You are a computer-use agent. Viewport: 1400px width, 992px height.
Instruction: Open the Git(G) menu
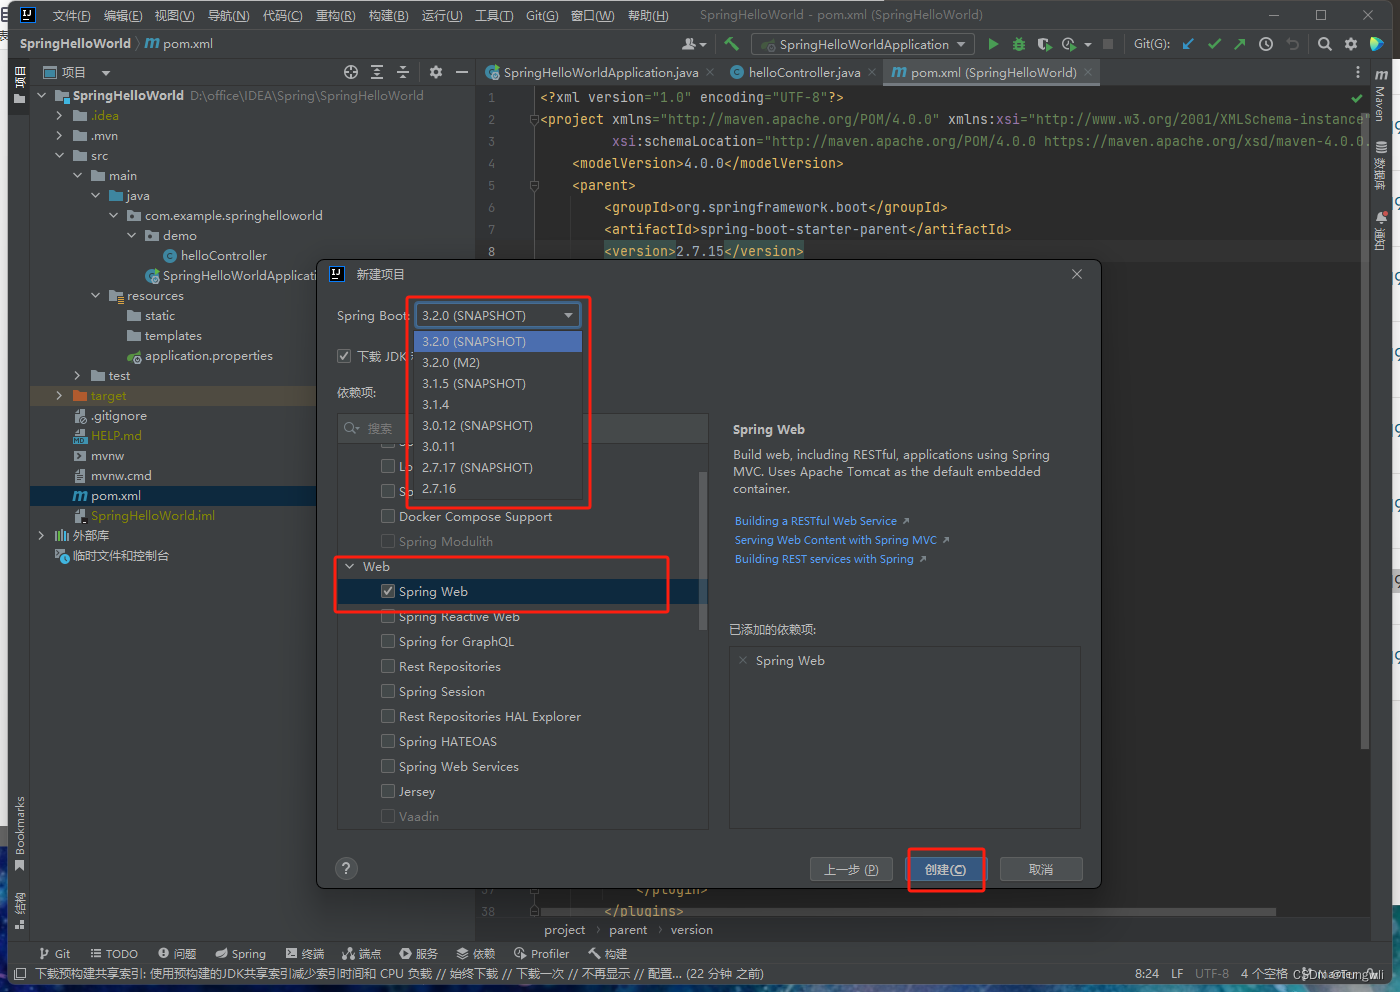tap(542, 15)
